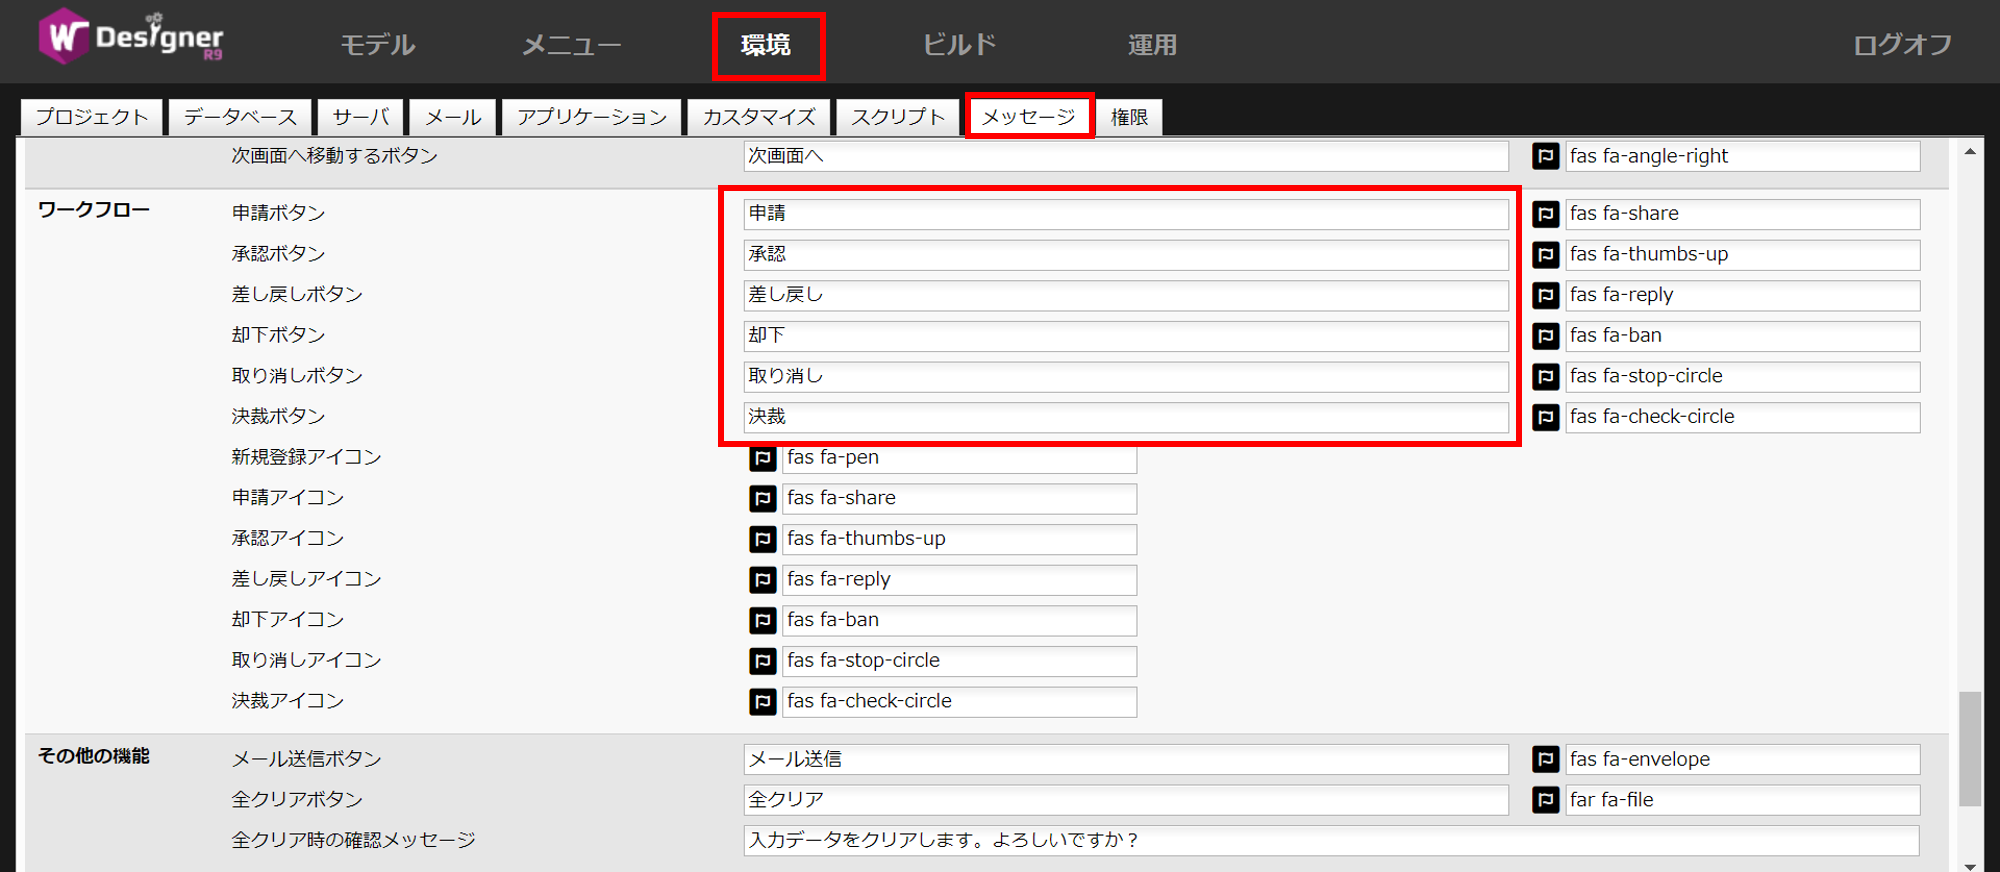Click the 取り消し button label field
Screen dimensions: 2000x872
(x=1126, y=377)
